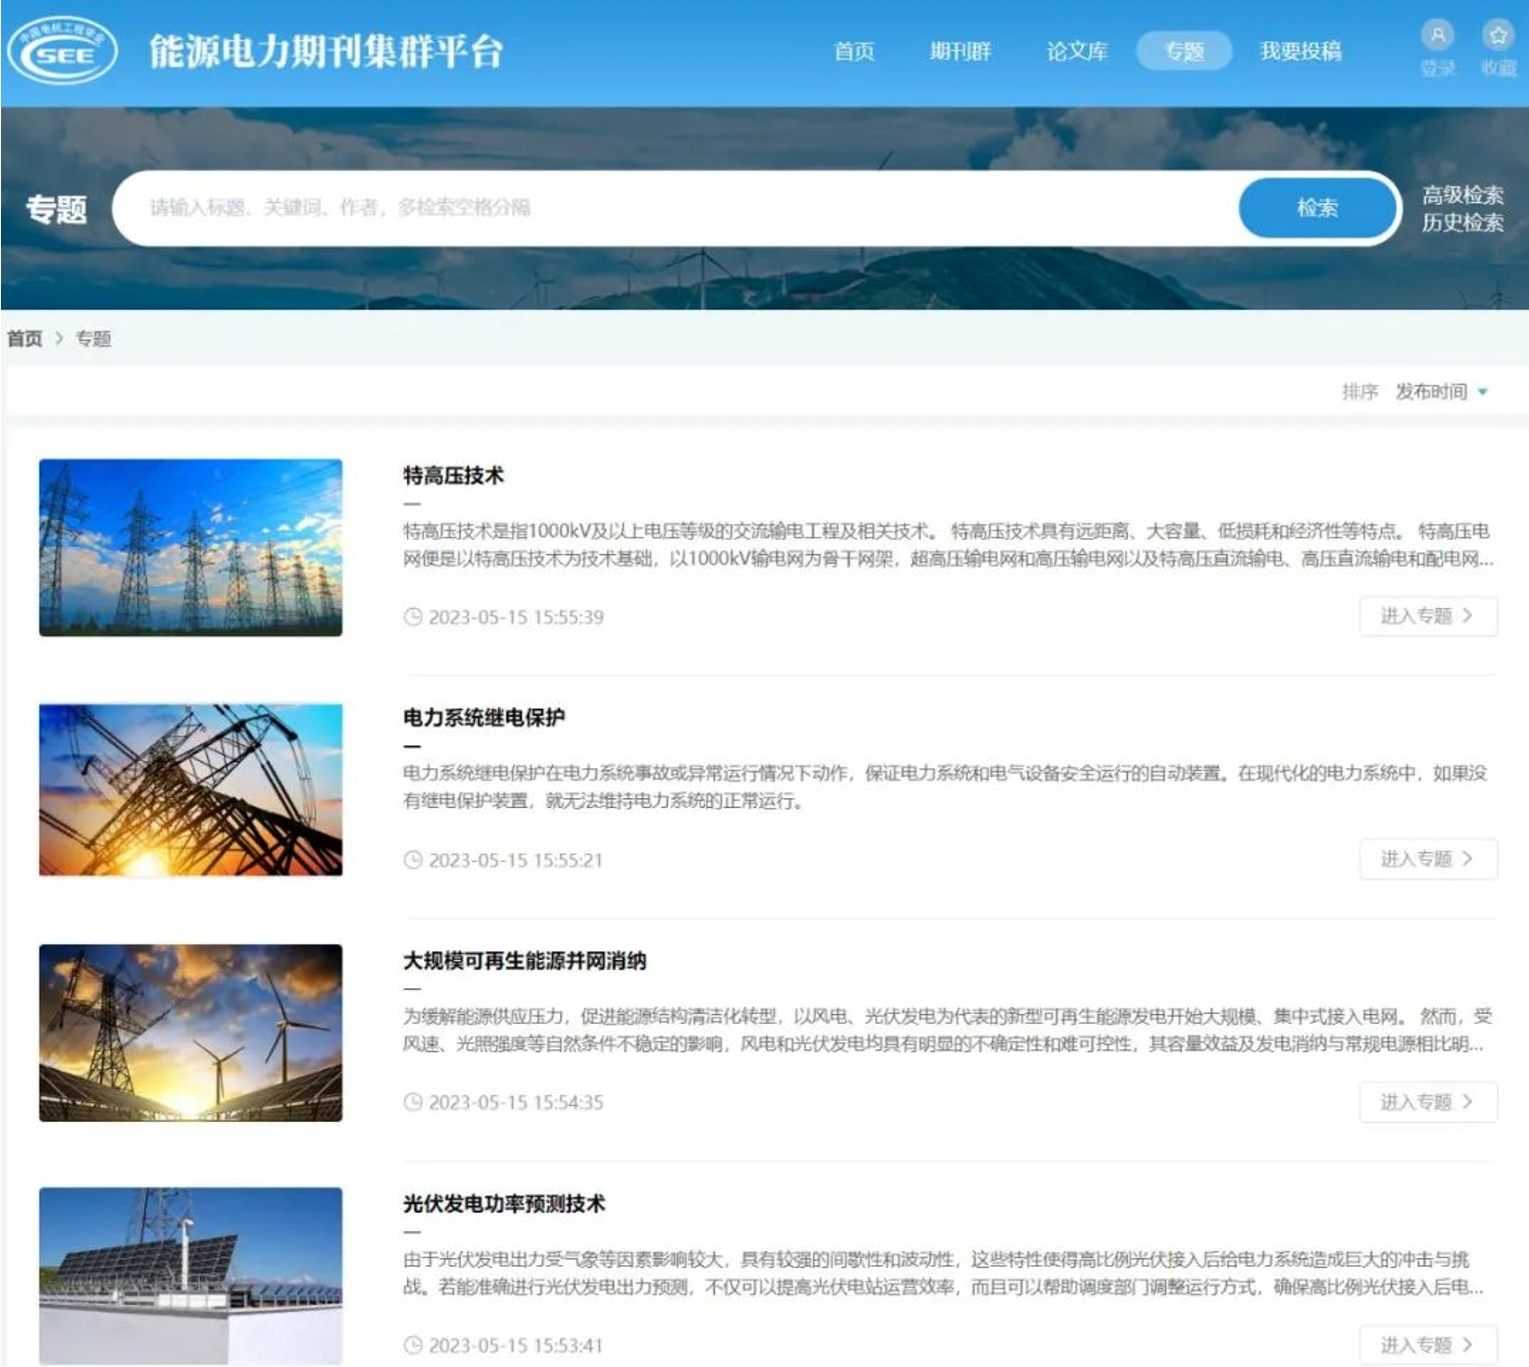Click the favorites star icon
The height and width of the screenshot is (1367, 1529).
point(1497,36)
